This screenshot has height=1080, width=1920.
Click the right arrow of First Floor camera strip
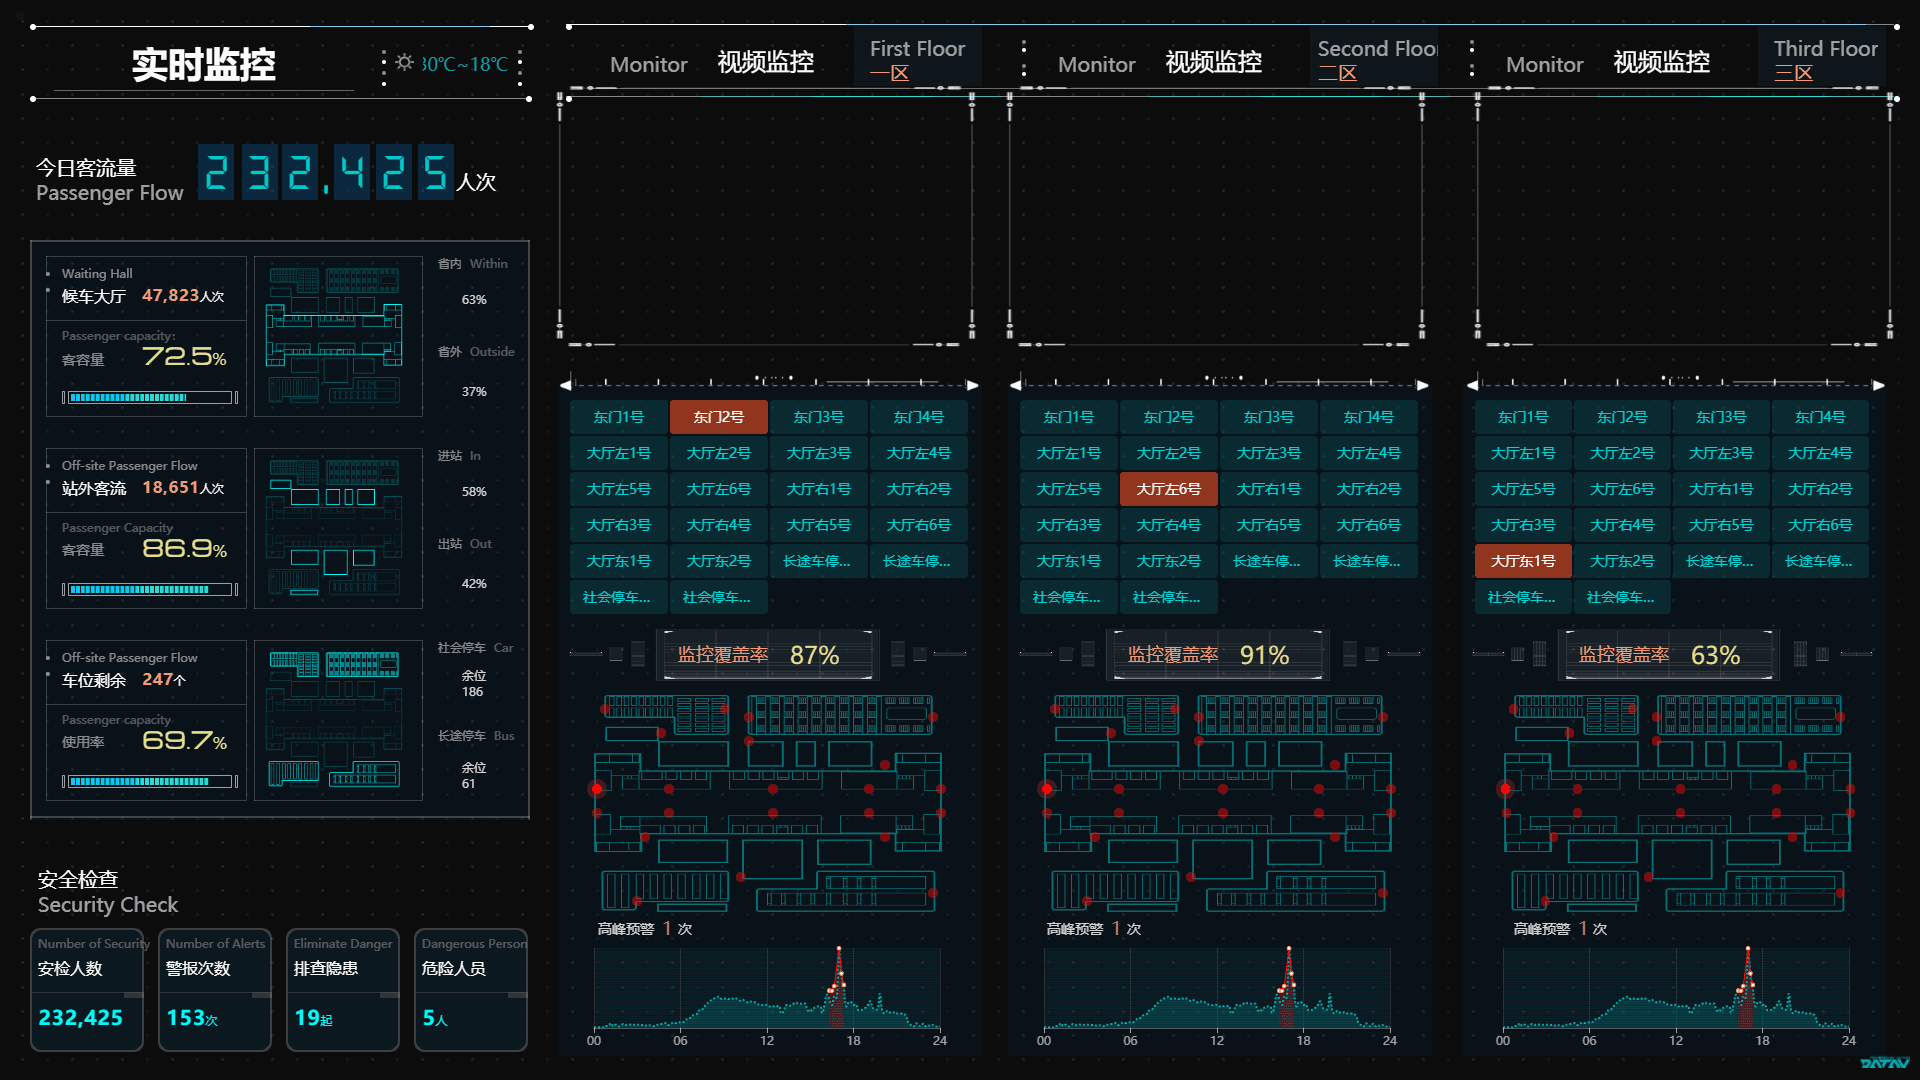tap(972, 385)
